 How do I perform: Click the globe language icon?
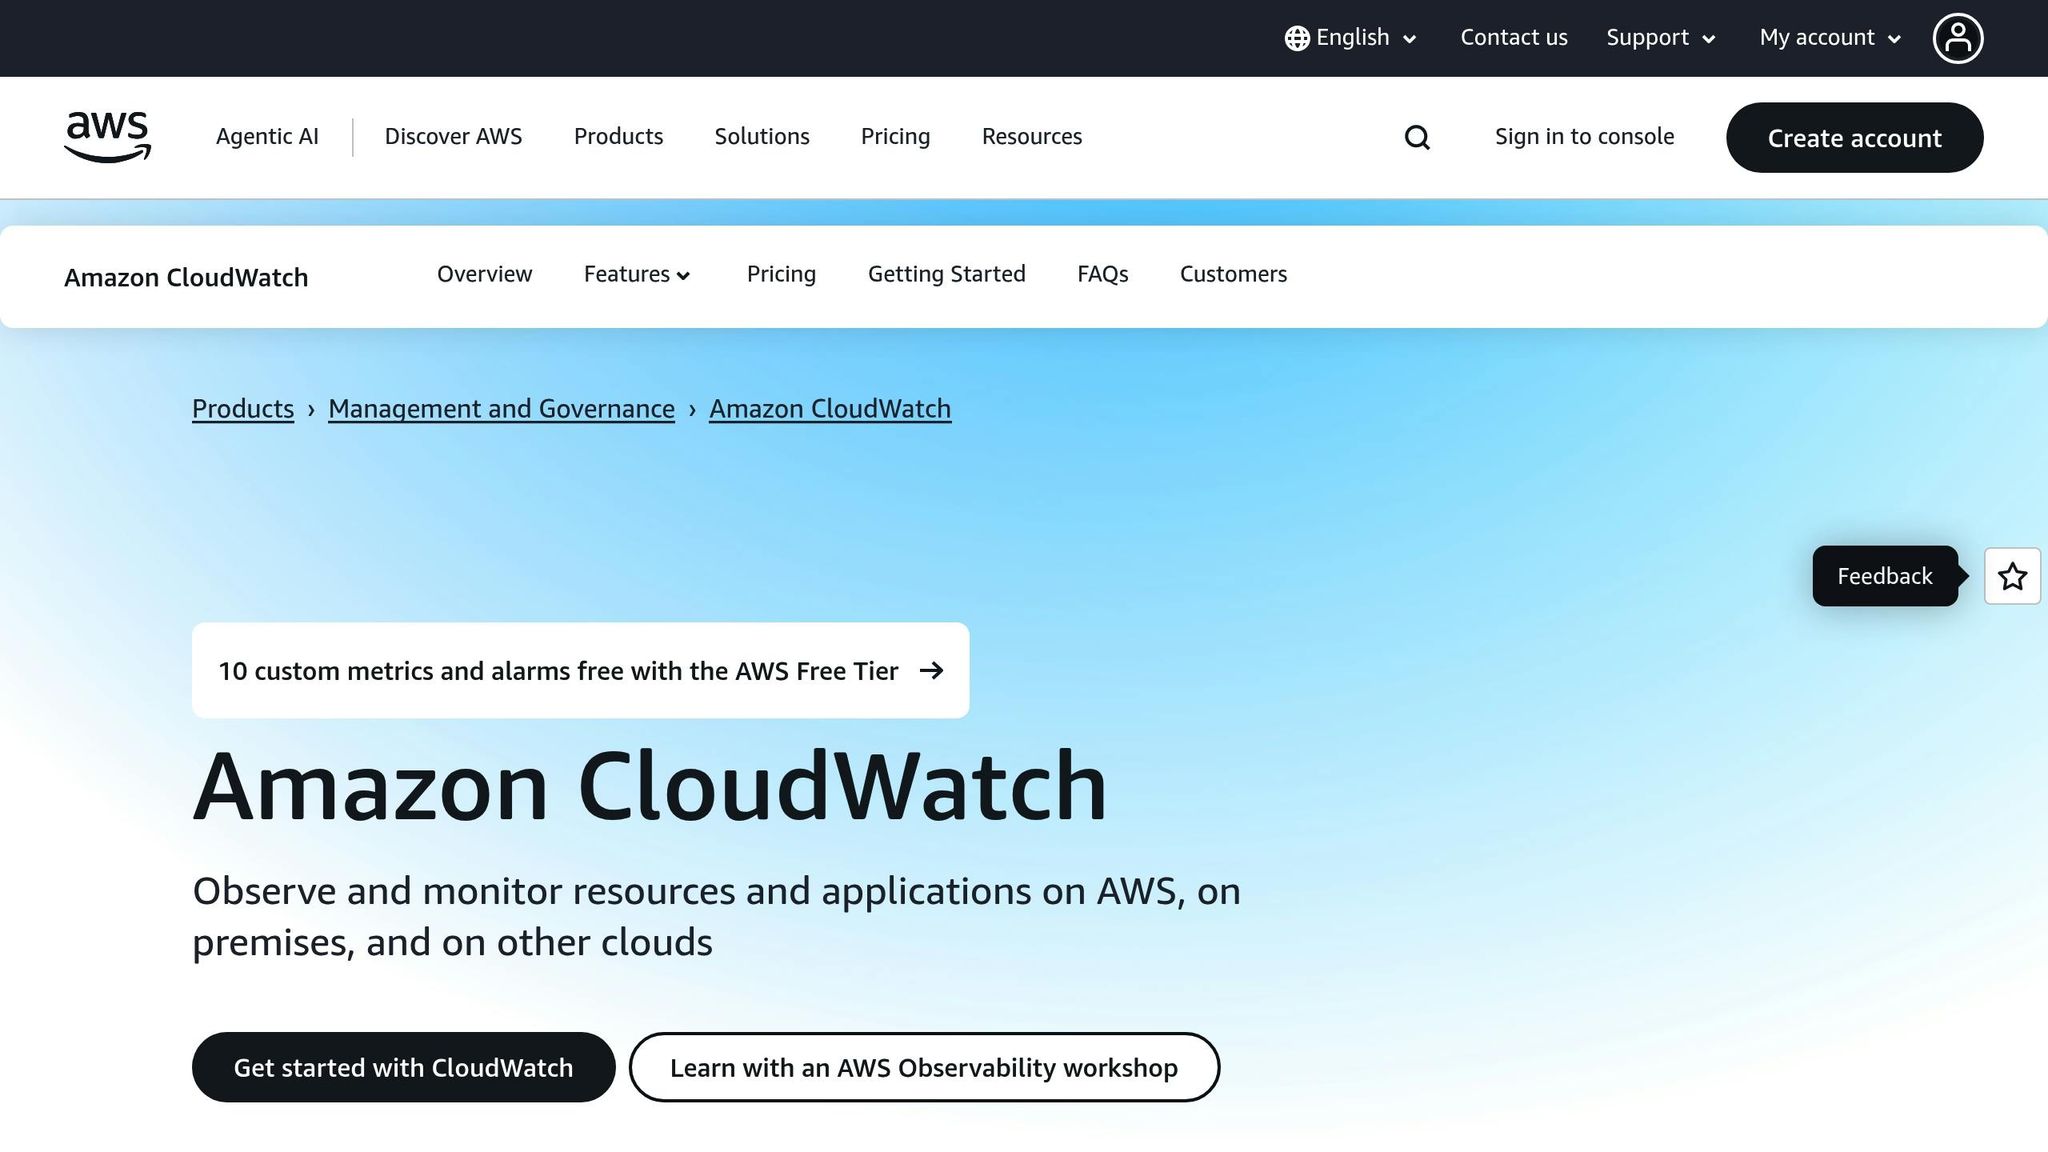coord(1297,38)
